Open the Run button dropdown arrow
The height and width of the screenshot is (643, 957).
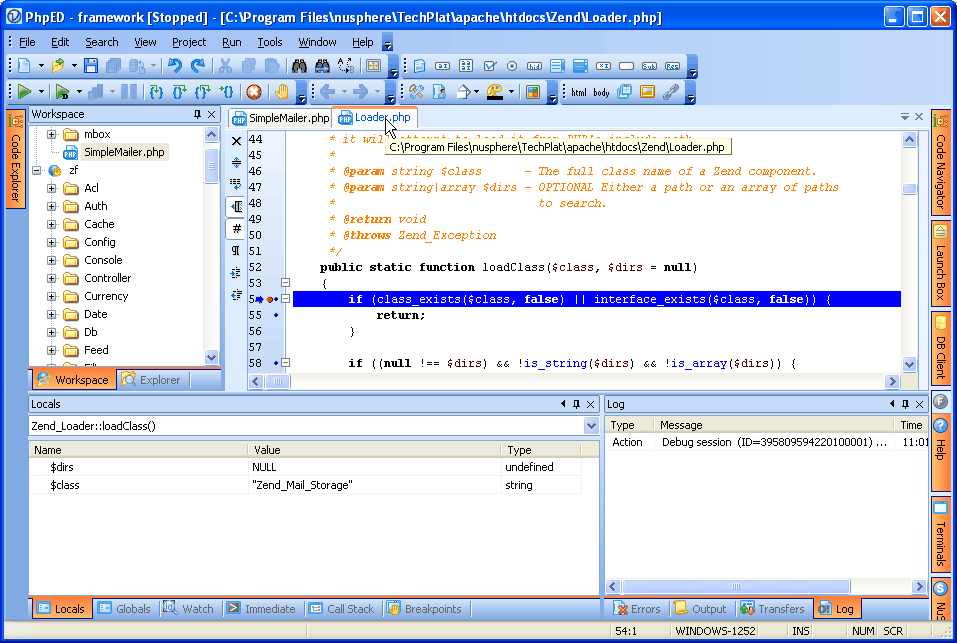(41, 92)
